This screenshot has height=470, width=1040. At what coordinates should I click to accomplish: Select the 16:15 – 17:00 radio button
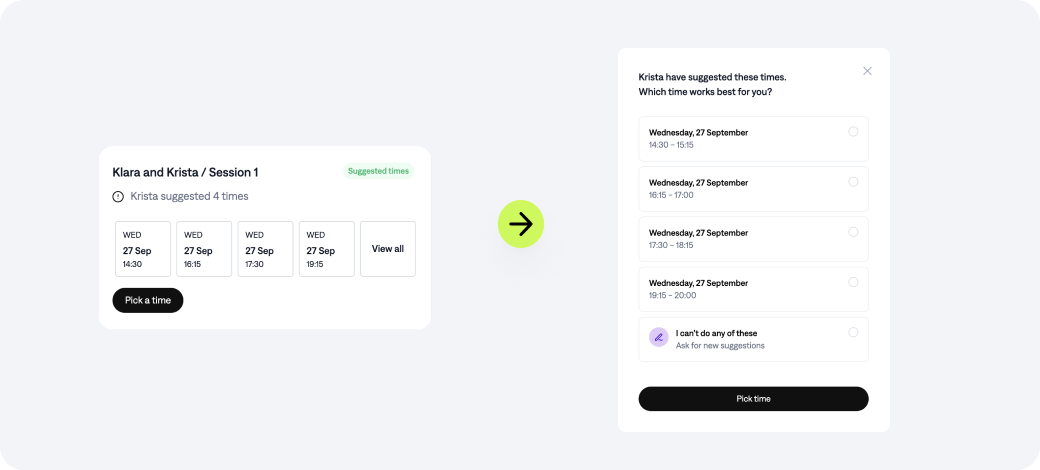coord(853,182)
